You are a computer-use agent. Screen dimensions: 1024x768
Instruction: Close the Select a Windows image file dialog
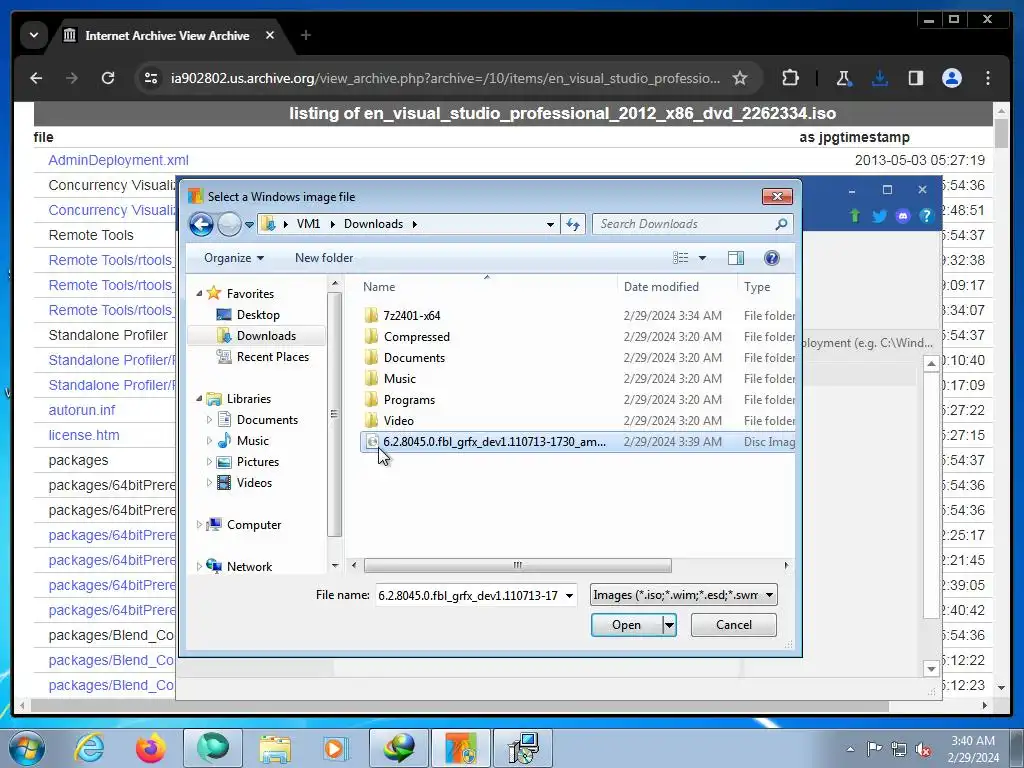point(777,196)
